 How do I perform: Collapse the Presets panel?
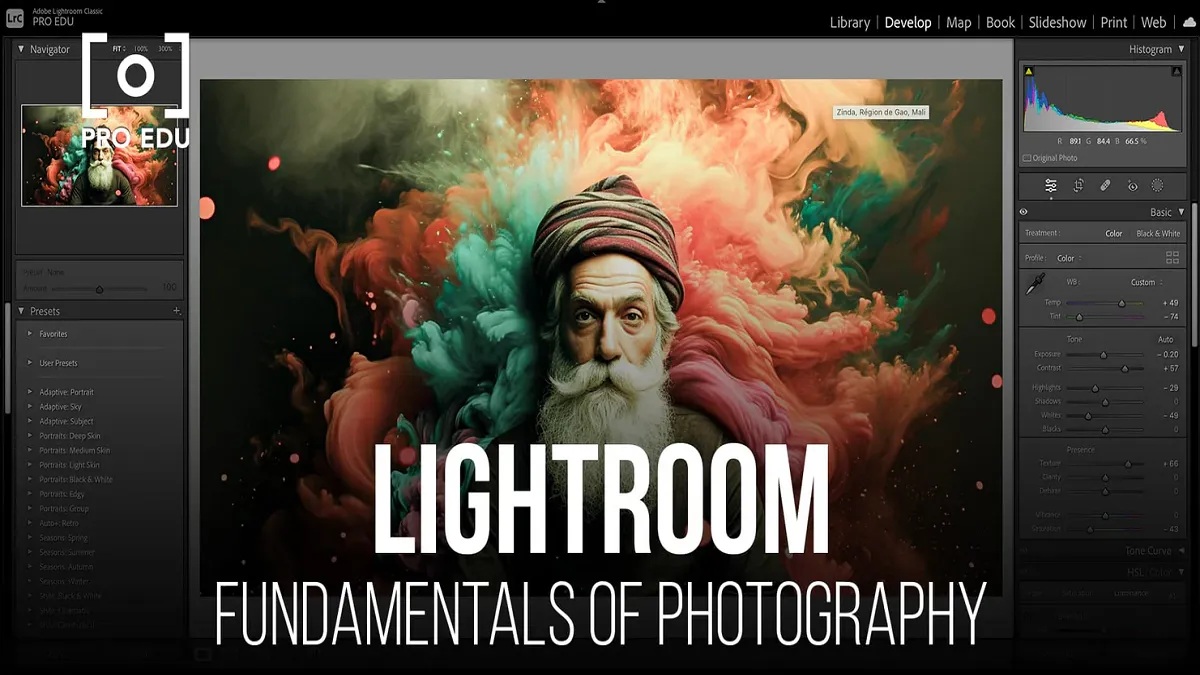click(x=21, y=311)
